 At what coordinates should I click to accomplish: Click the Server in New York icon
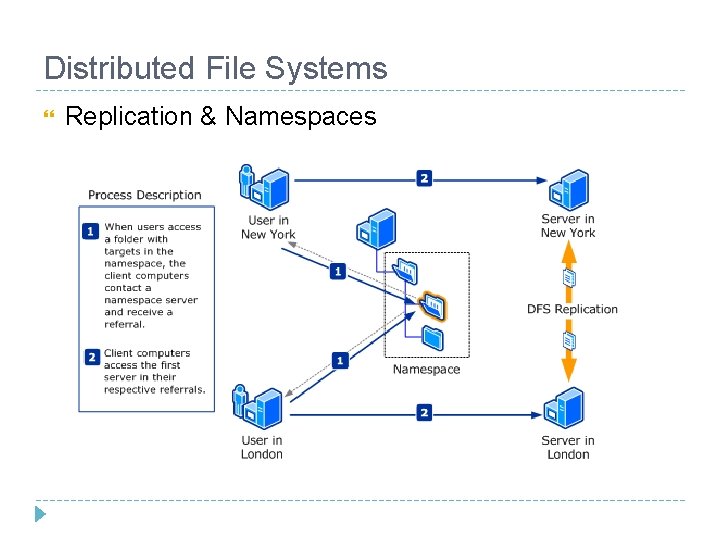tap(569, 190)
